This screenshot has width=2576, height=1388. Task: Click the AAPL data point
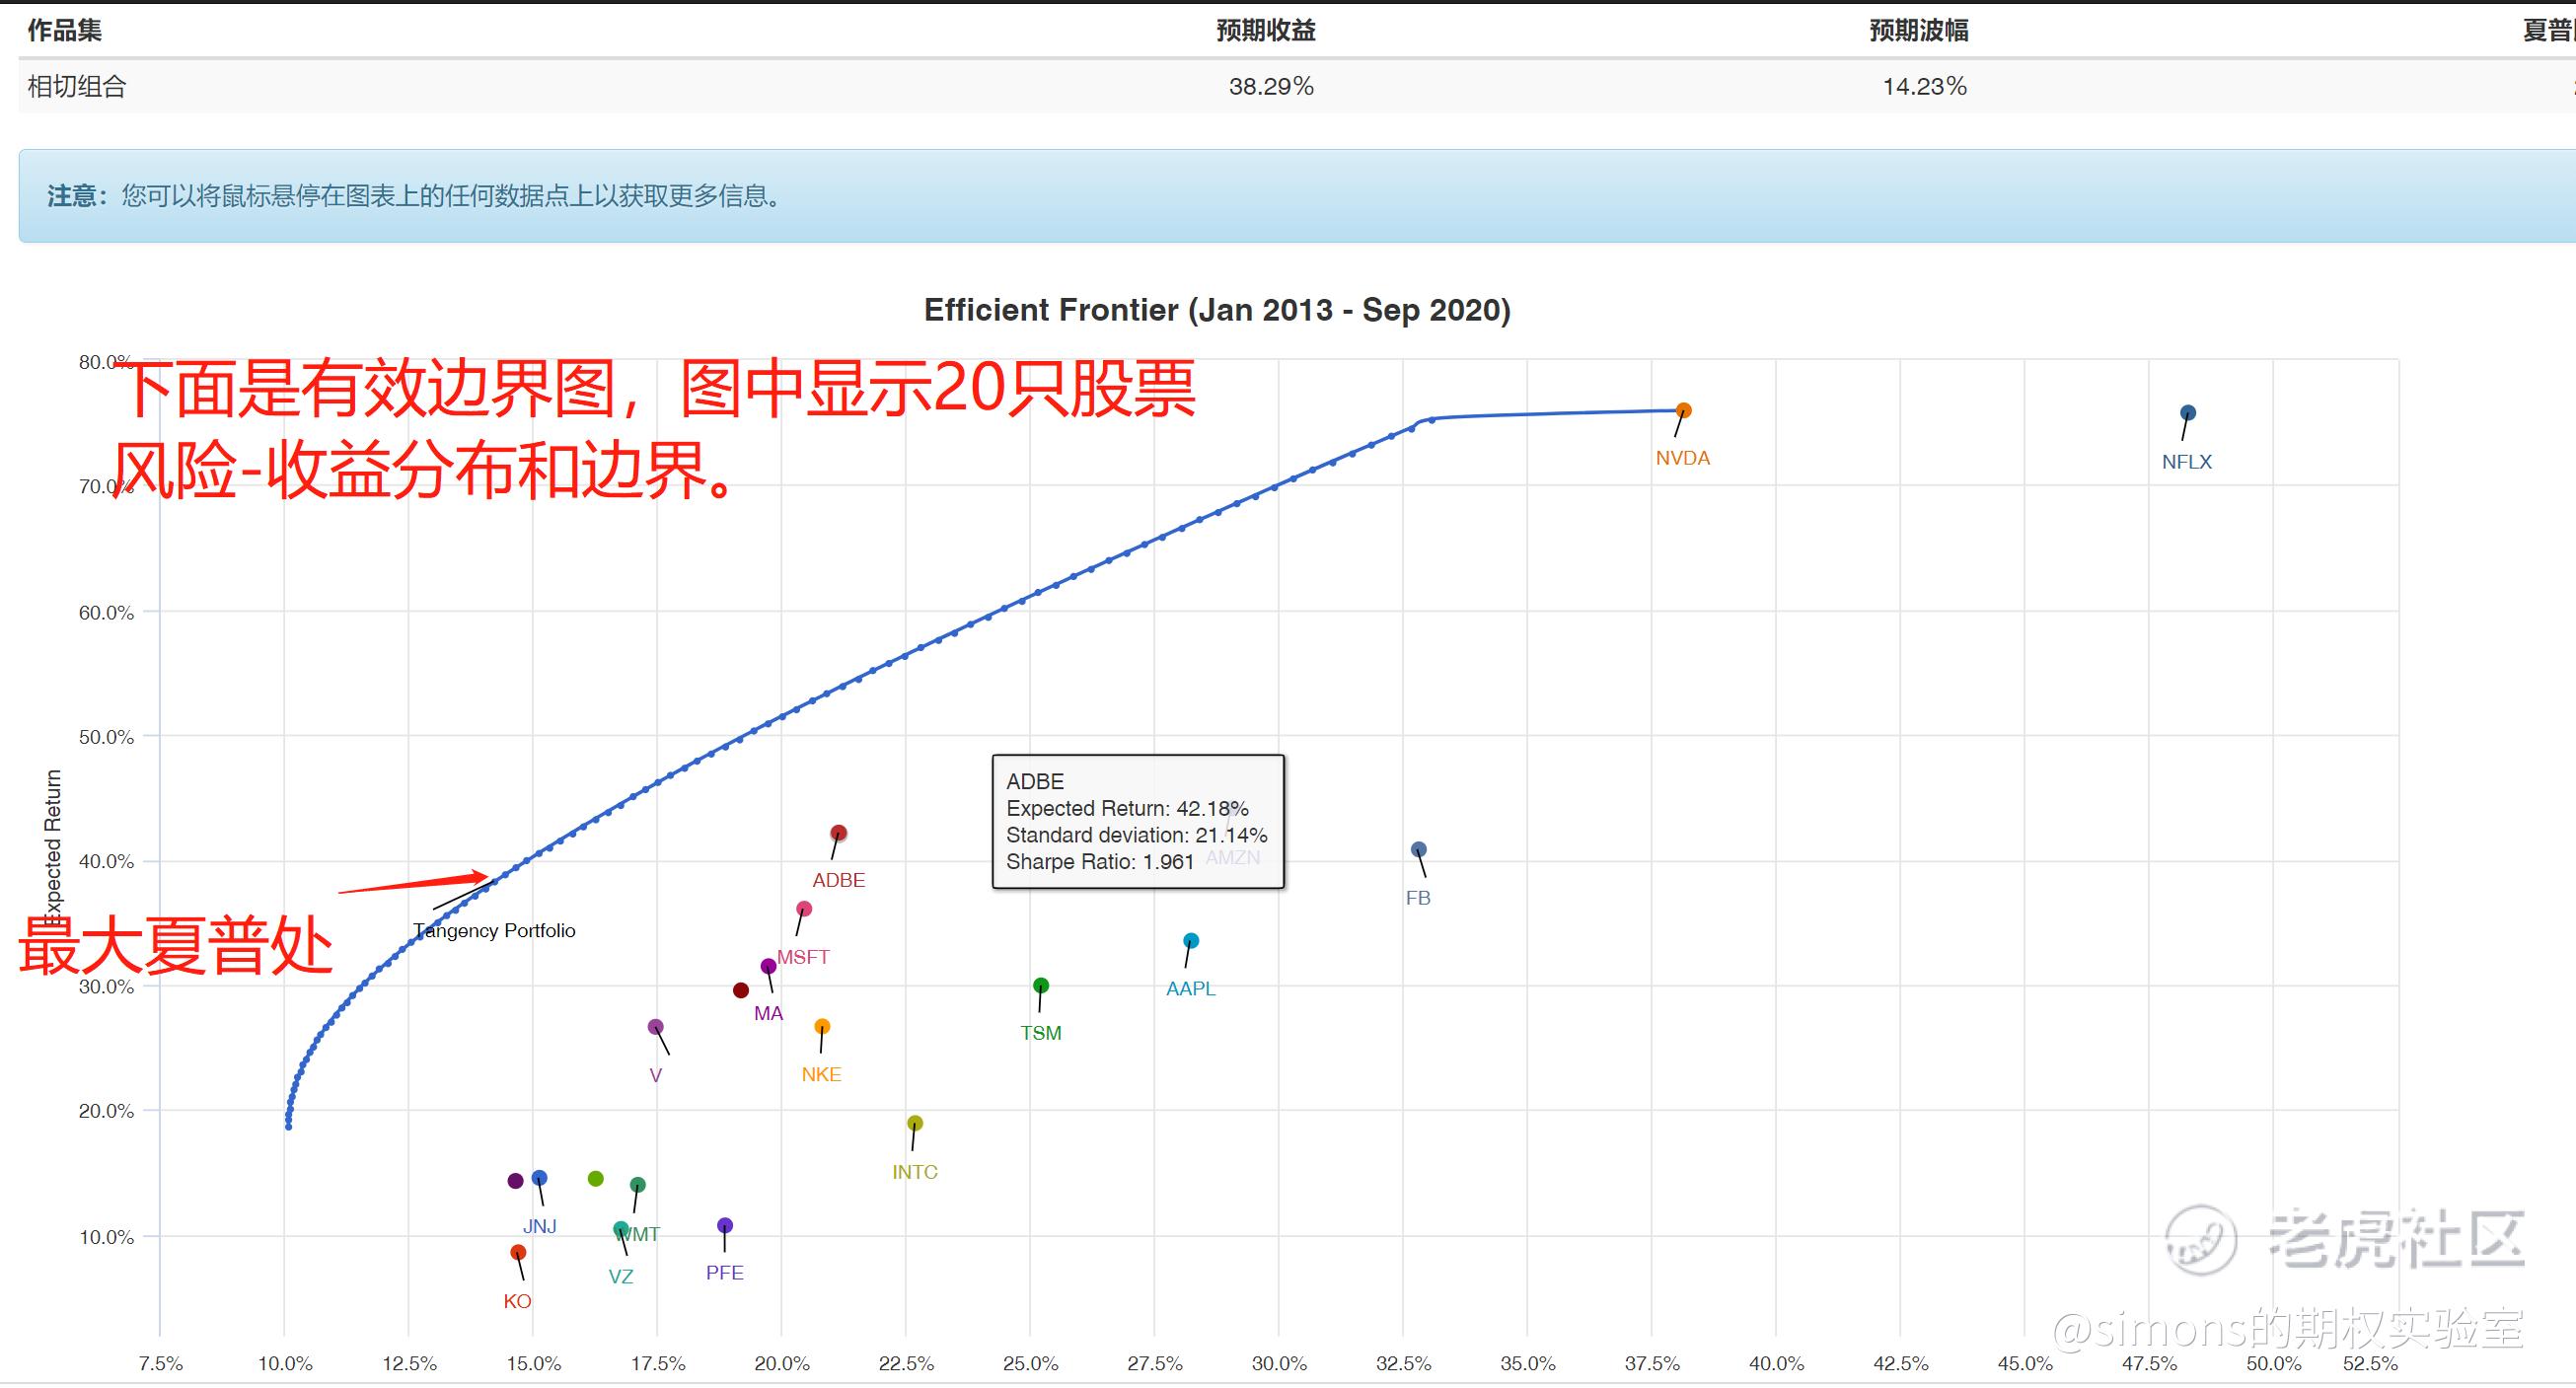pyautogui.click(x=1191, y=941)
